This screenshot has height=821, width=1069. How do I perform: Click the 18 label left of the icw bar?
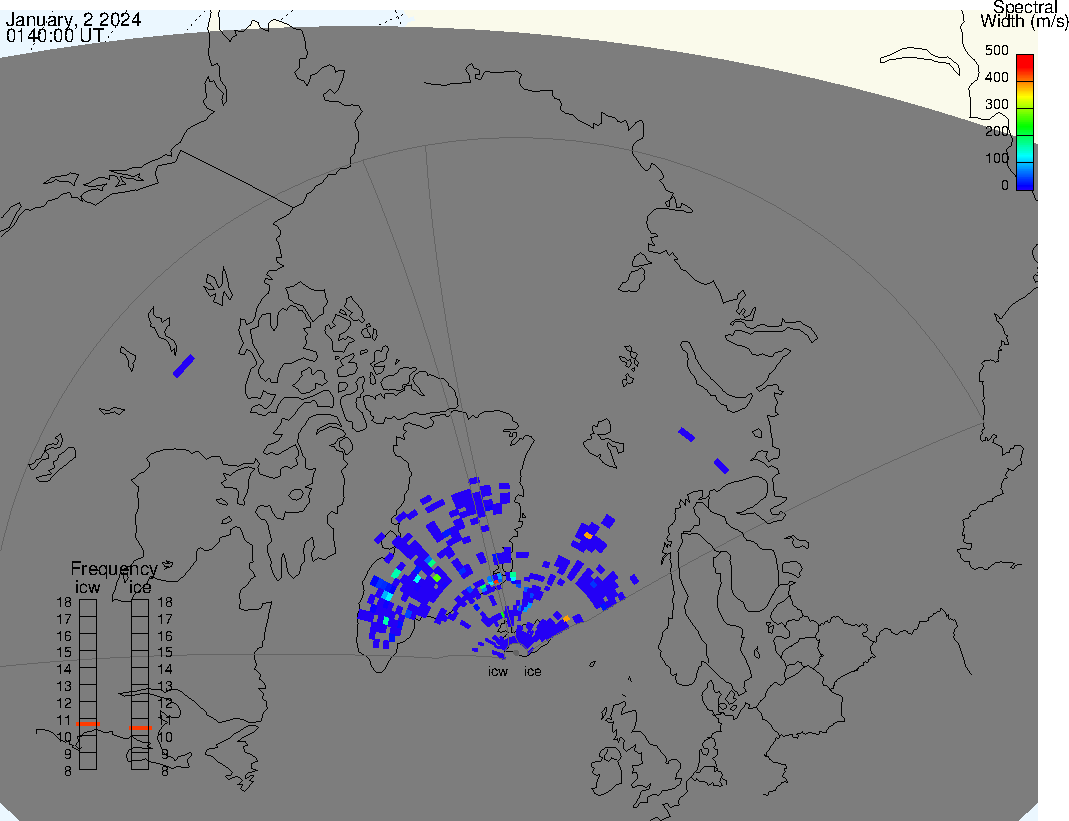point(64,603)
